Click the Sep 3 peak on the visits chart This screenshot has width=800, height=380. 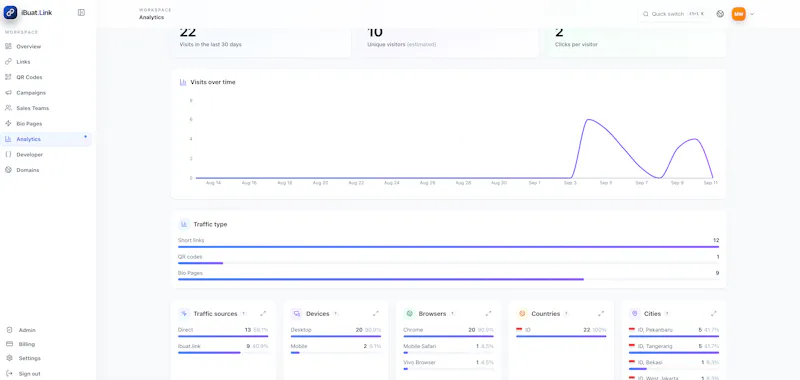tap(588, 119)
